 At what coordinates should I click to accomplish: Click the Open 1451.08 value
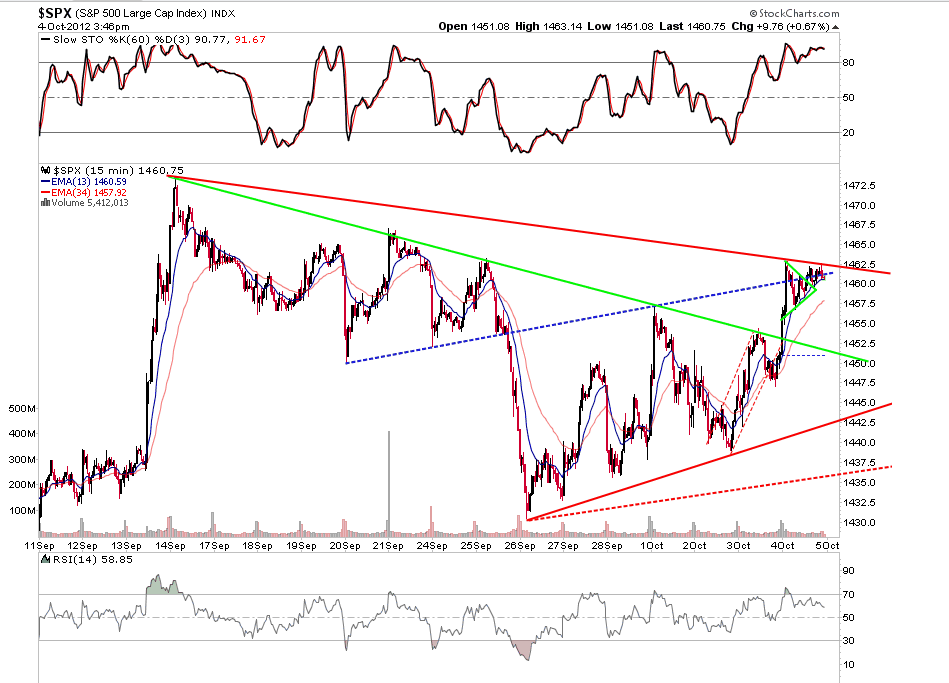pos(476,27)
